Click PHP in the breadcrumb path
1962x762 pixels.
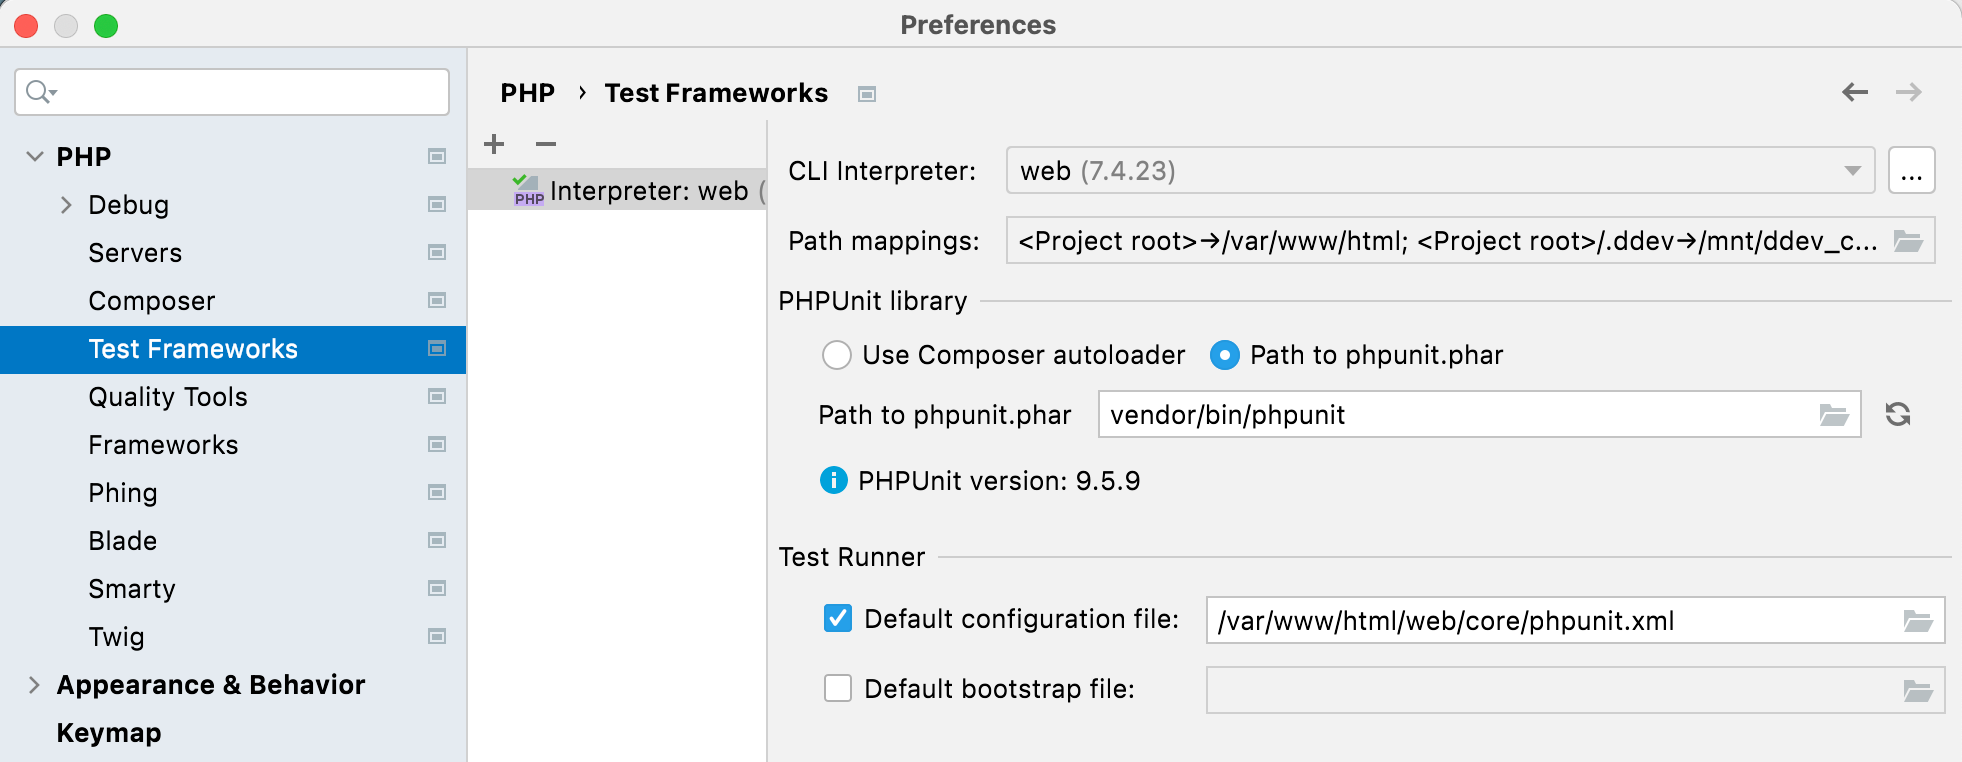528,92
